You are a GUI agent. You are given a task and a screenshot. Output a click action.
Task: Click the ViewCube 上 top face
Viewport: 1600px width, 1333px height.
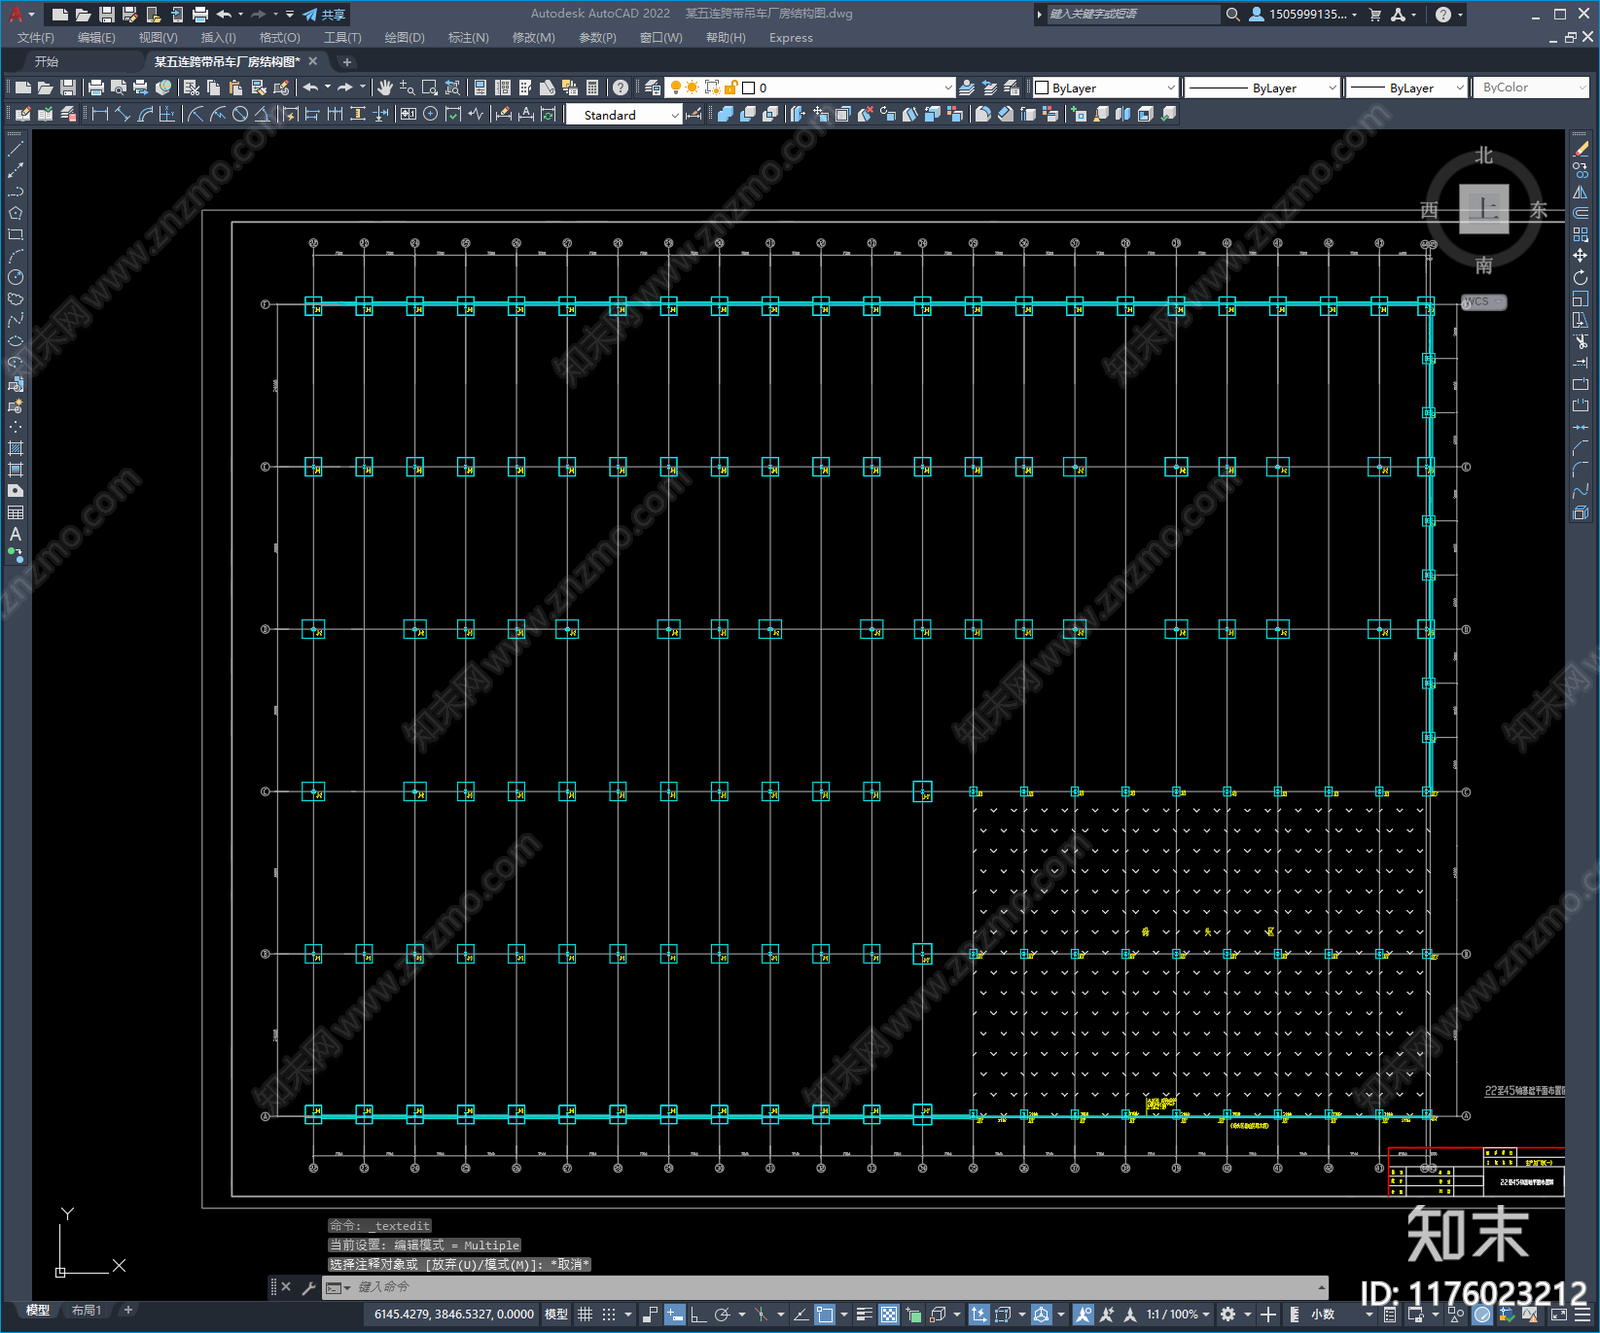point(1484,209)
